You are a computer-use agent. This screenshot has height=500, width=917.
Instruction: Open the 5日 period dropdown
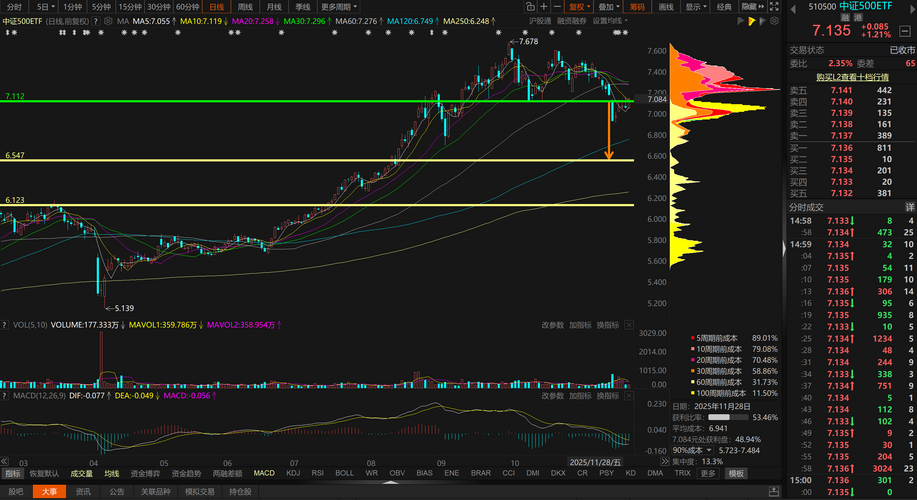pos(45,7)
